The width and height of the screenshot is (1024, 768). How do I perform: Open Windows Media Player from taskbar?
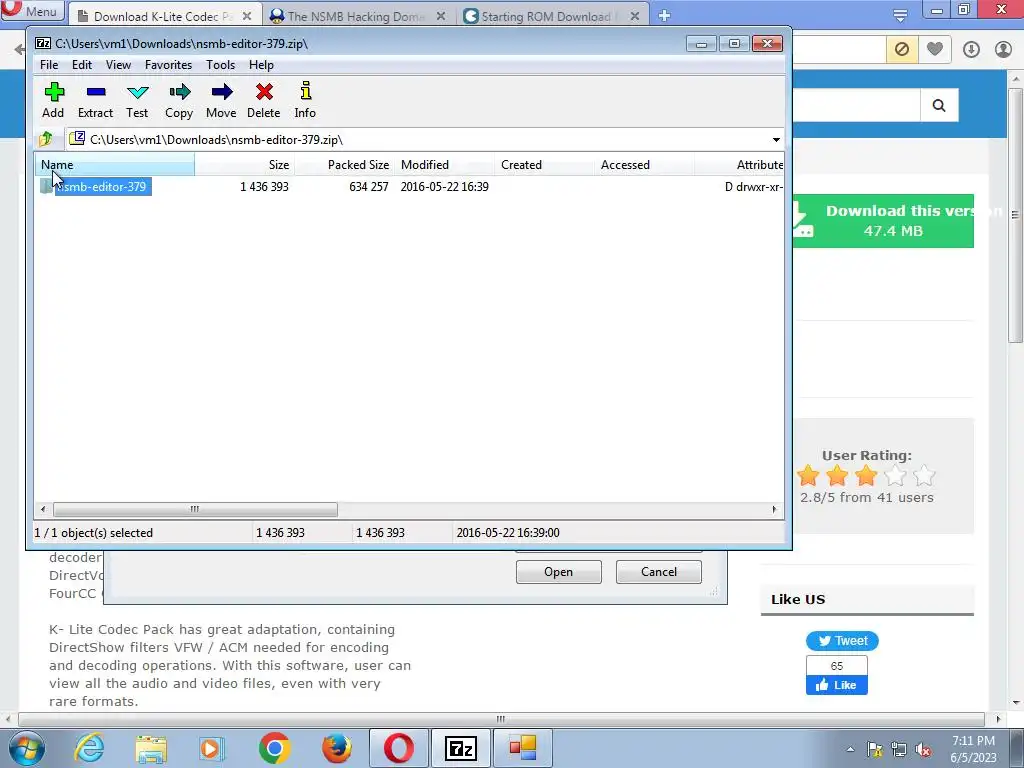(212, 748)
